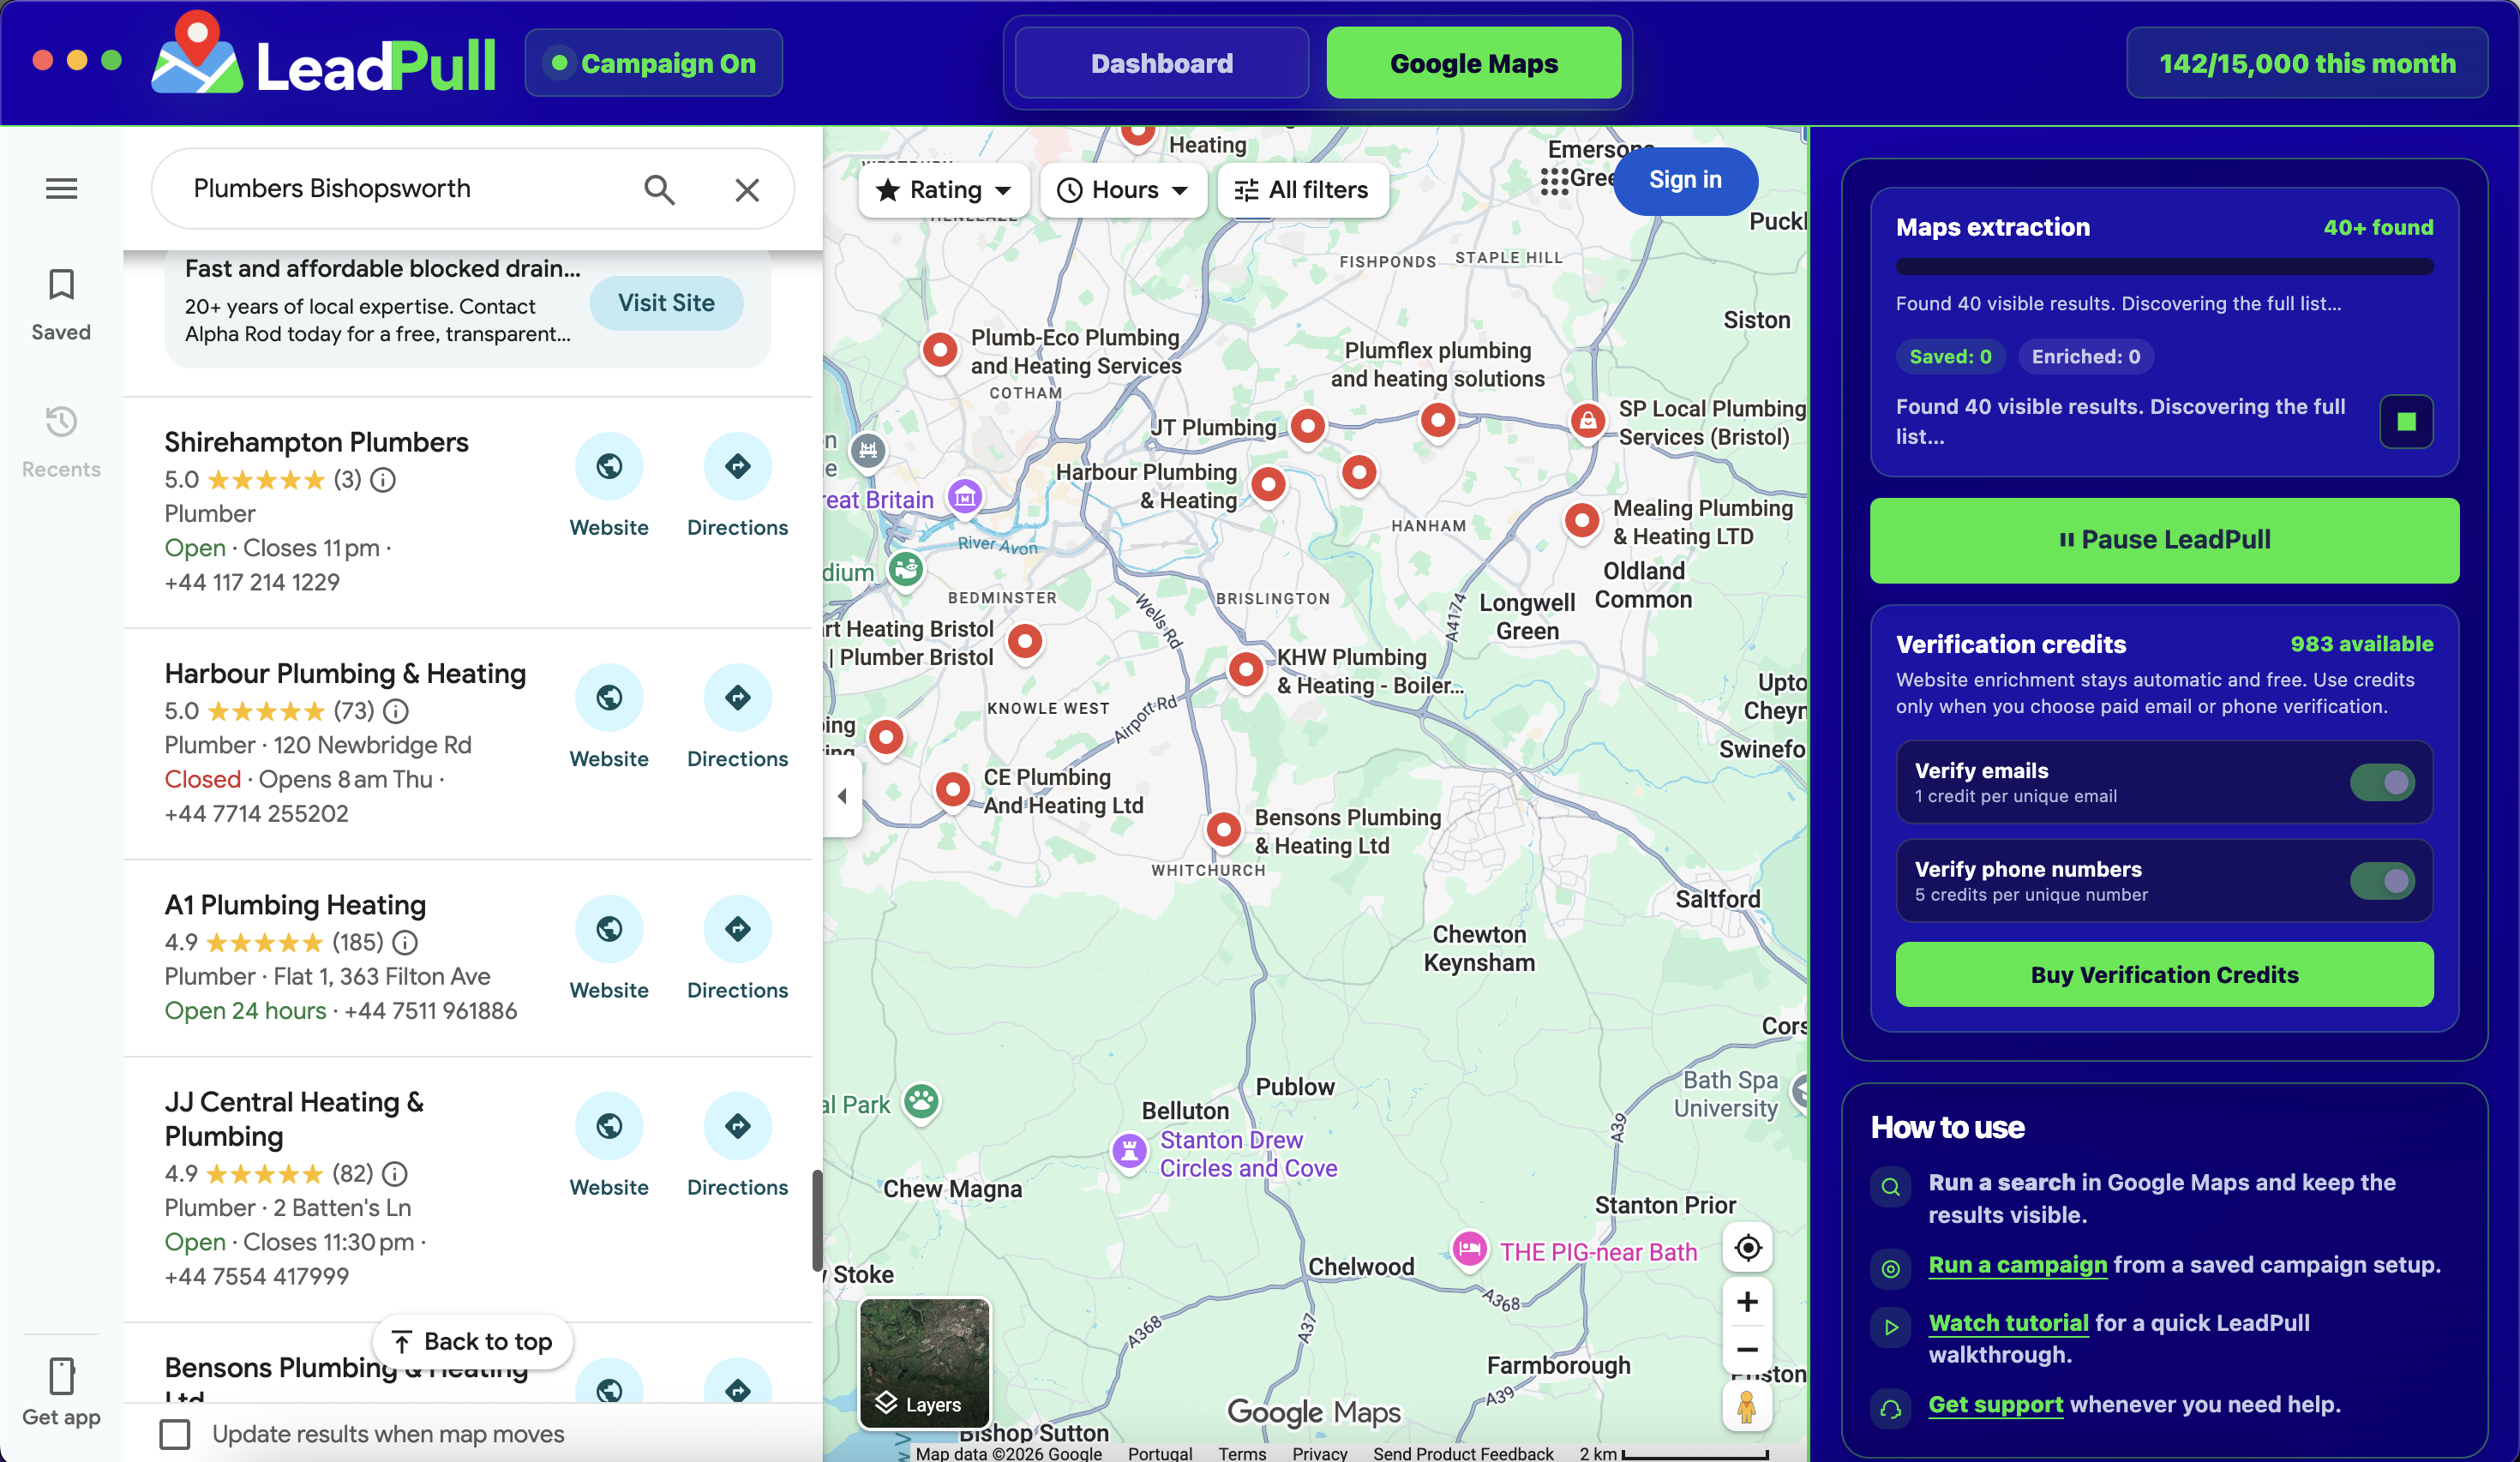Open the Run a campaign link

[x=2017, y=1265]
